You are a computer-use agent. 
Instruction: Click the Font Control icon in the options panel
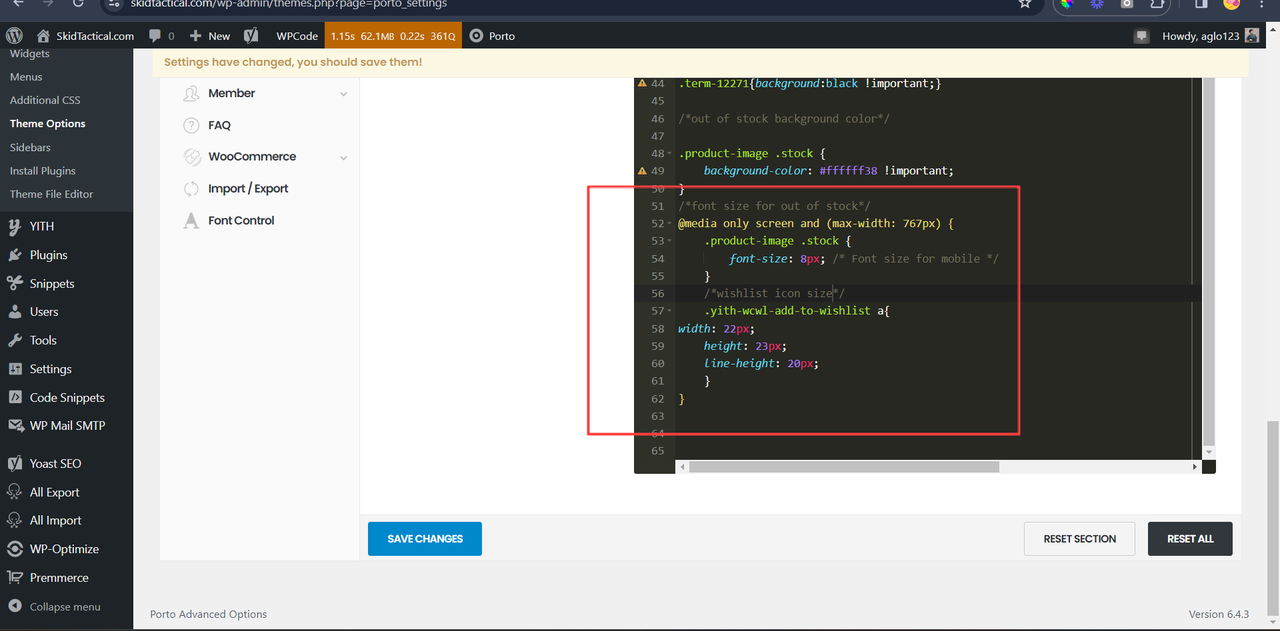pyautogui.click(x=191, y=220)
